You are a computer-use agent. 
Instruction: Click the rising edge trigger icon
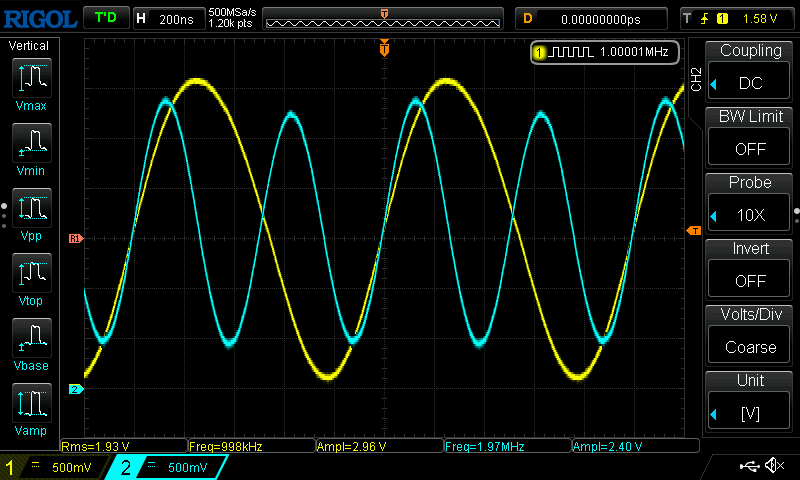(705, 19)
